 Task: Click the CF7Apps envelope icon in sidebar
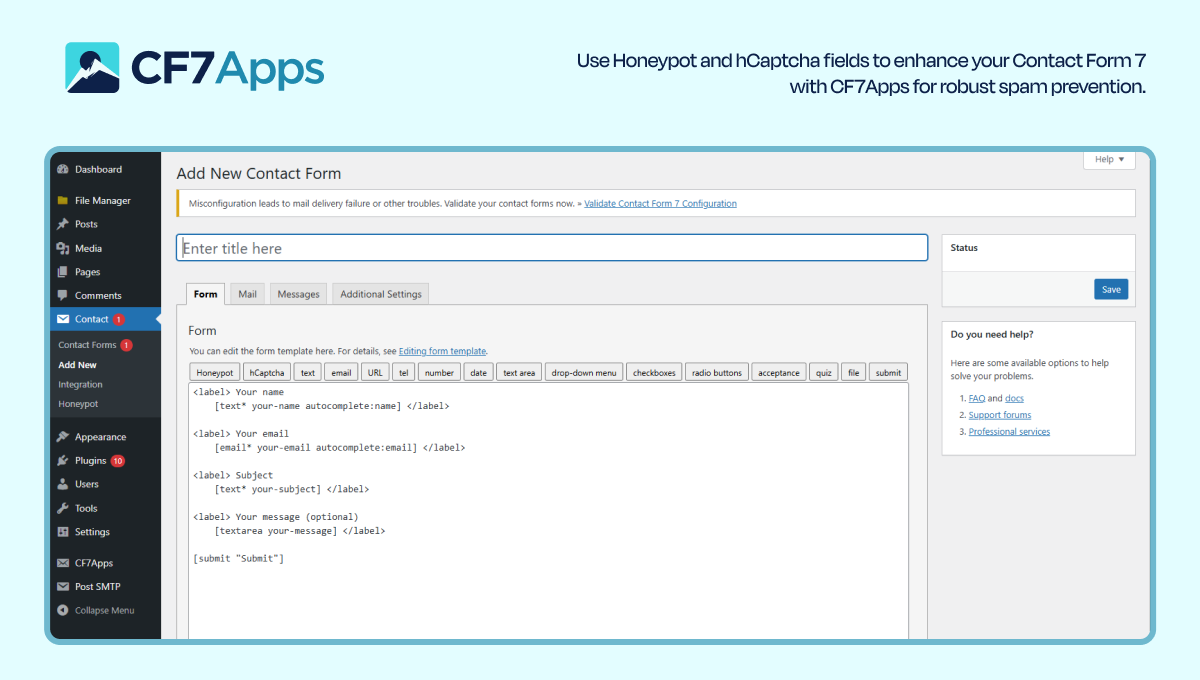pyautogui.click(x=63, y=563)
